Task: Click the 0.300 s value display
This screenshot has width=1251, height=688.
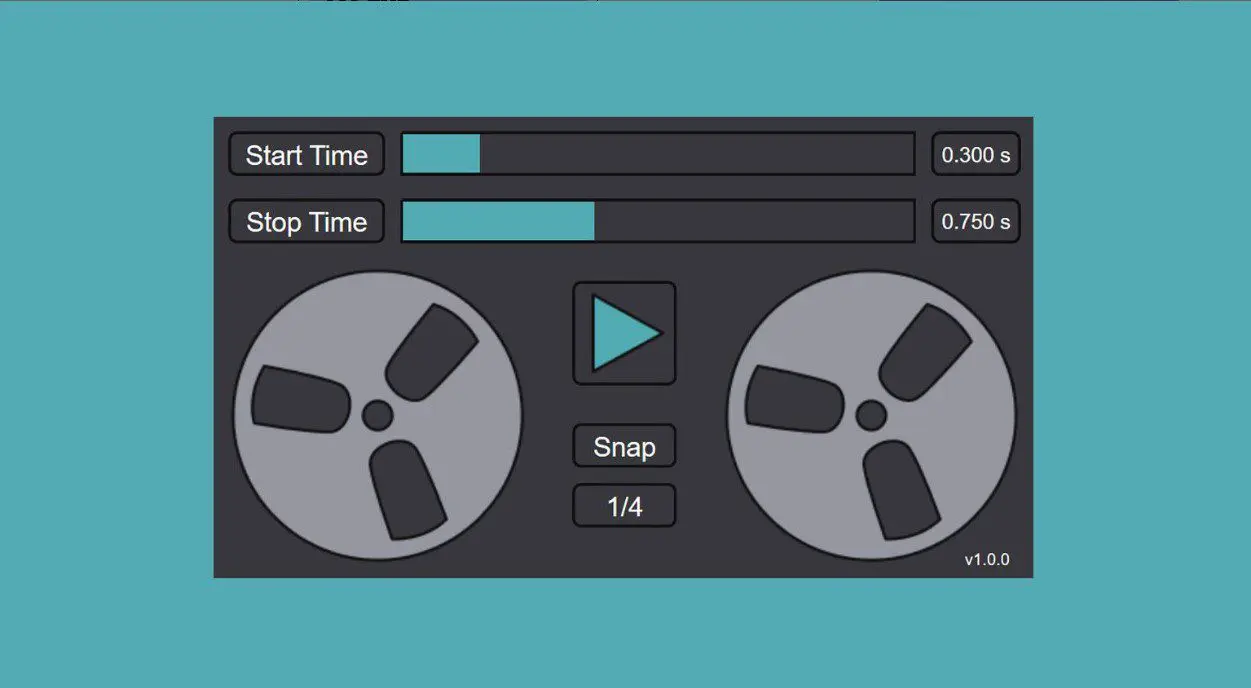Action: [975, 155]
